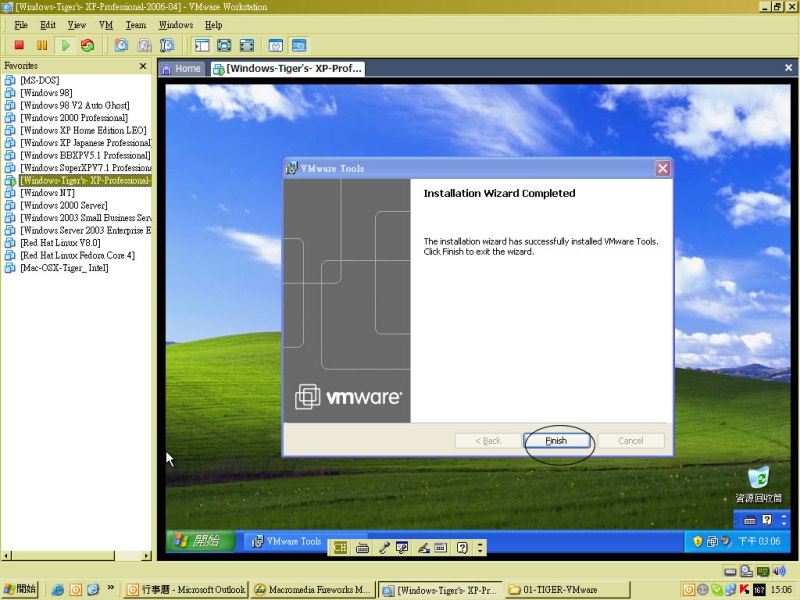The image size is (800, 600).
Task: Select [Windows 2003 Small Business Server] entry
Action: (x=85, y=218)
